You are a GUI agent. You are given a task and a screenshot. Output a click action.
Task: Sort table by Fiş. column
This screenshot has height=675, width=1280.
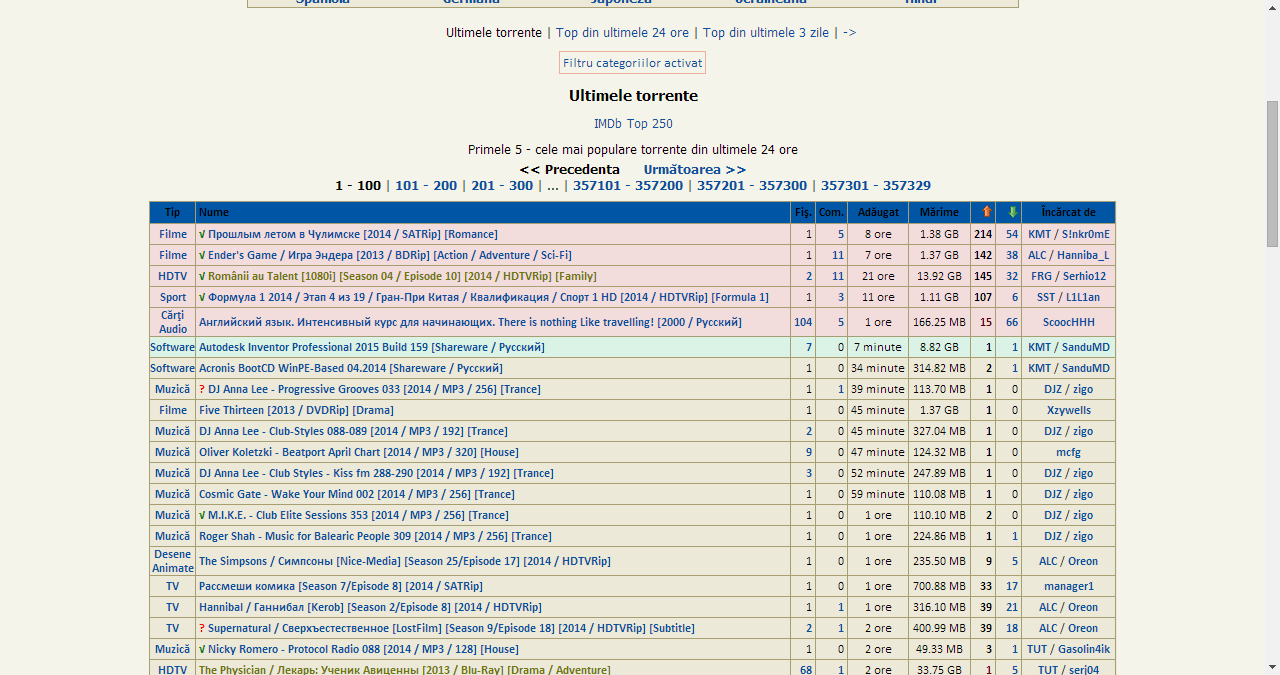[803, 212]
